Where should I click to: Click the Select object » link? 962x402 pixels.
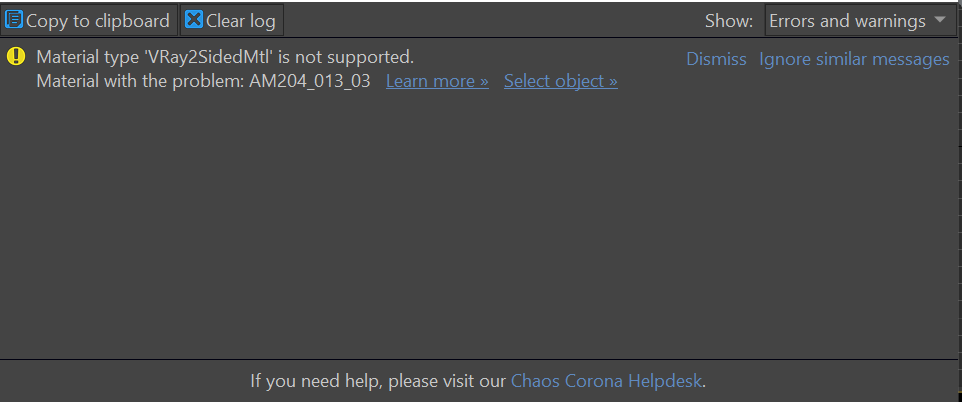point(561,81)
